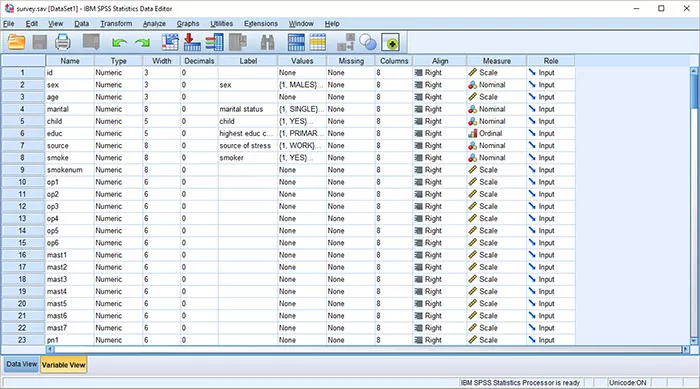
Task: Click the variable name 'pn1'
Action: [x=52, y=340]
